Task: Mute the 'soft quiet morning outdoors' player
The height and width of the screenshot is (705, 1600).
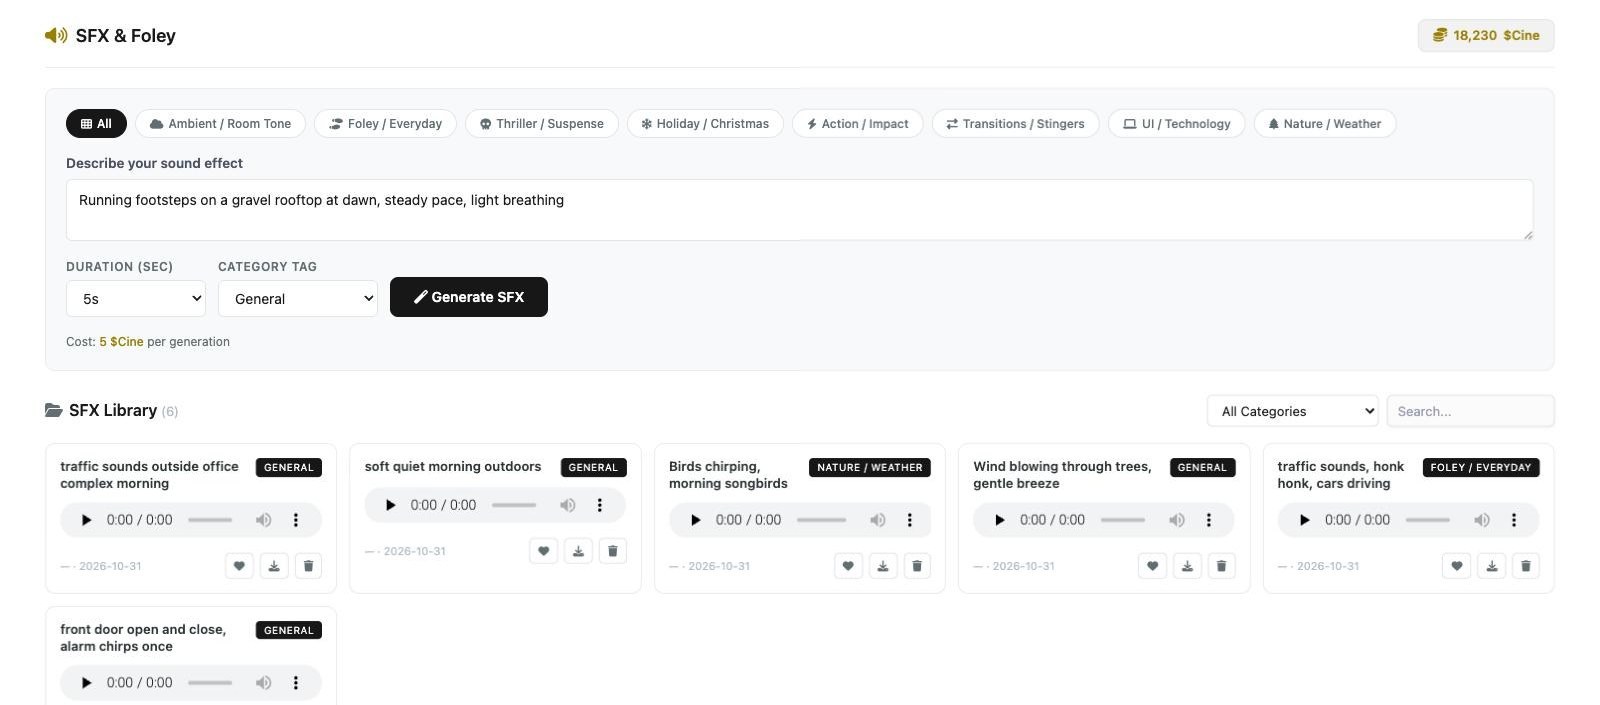Action: pyautogui.click(x=568, y=505)
